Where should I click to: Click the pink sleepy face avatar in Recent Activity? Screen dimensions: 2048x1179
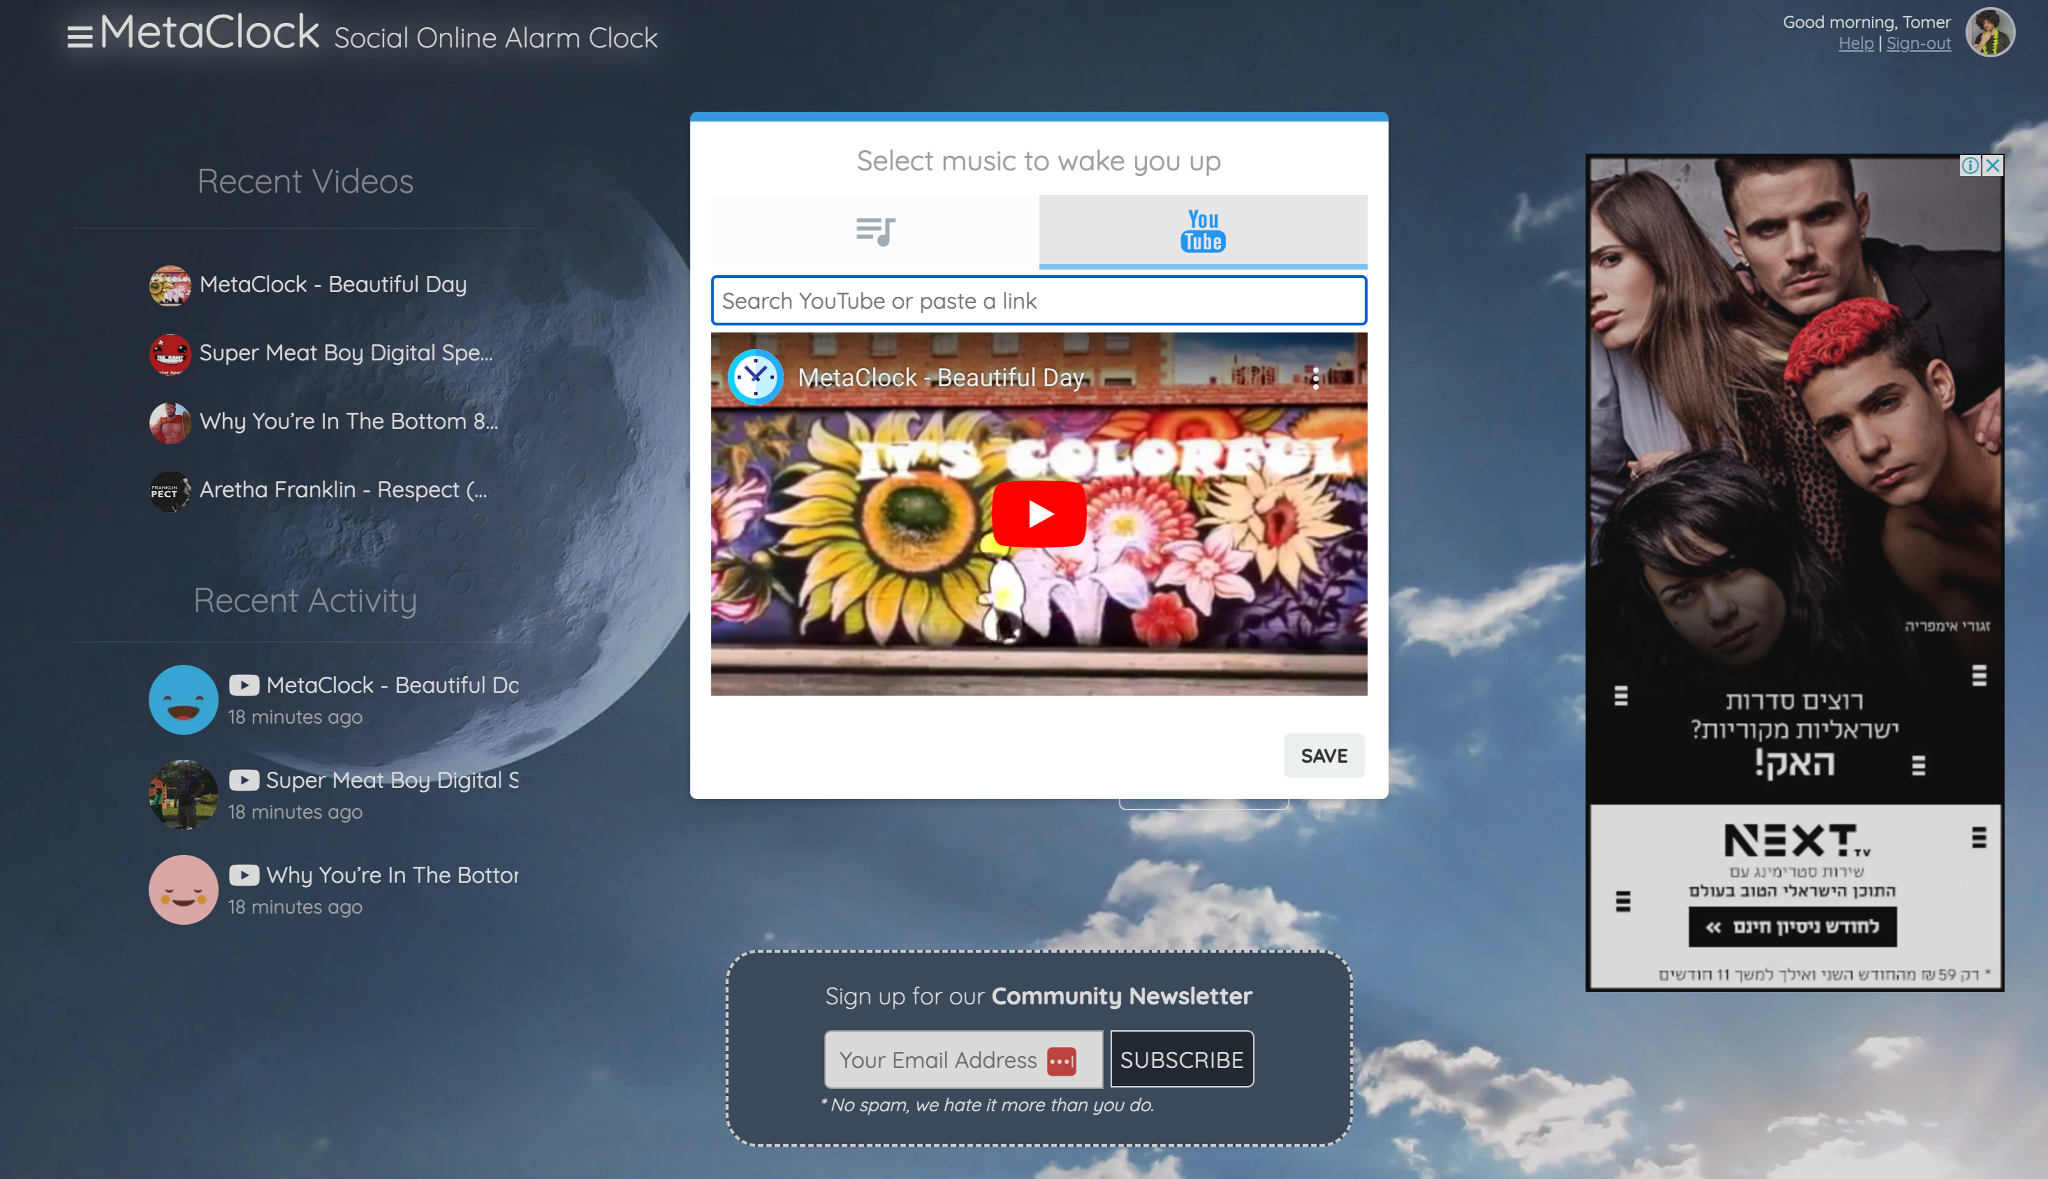[x=183, y=890]
